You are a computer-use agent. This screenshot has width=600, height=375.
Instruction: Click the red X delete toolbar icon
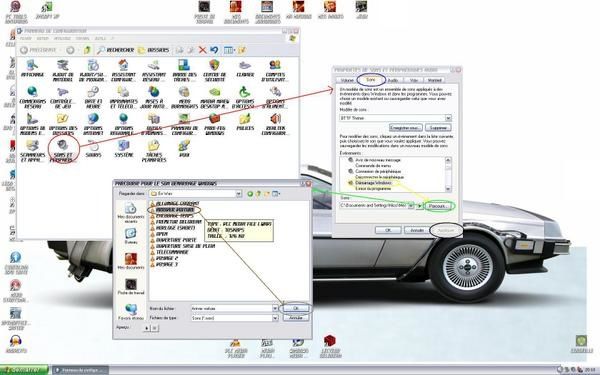click(202, 50)
